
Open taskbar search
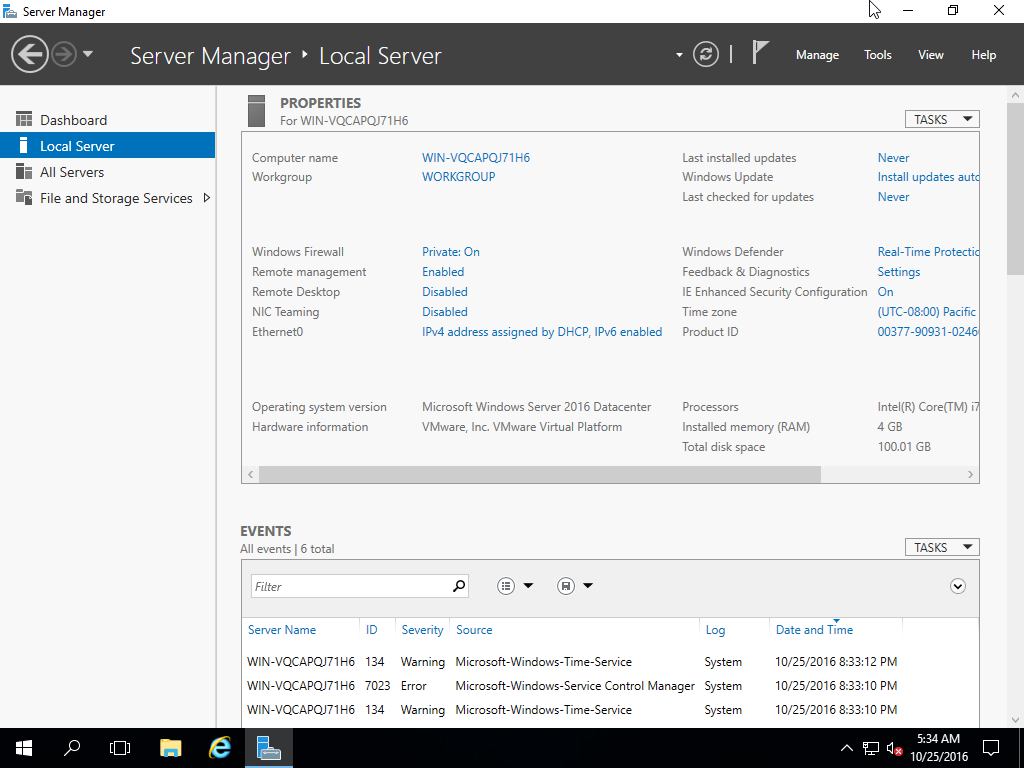click(72, 748)
